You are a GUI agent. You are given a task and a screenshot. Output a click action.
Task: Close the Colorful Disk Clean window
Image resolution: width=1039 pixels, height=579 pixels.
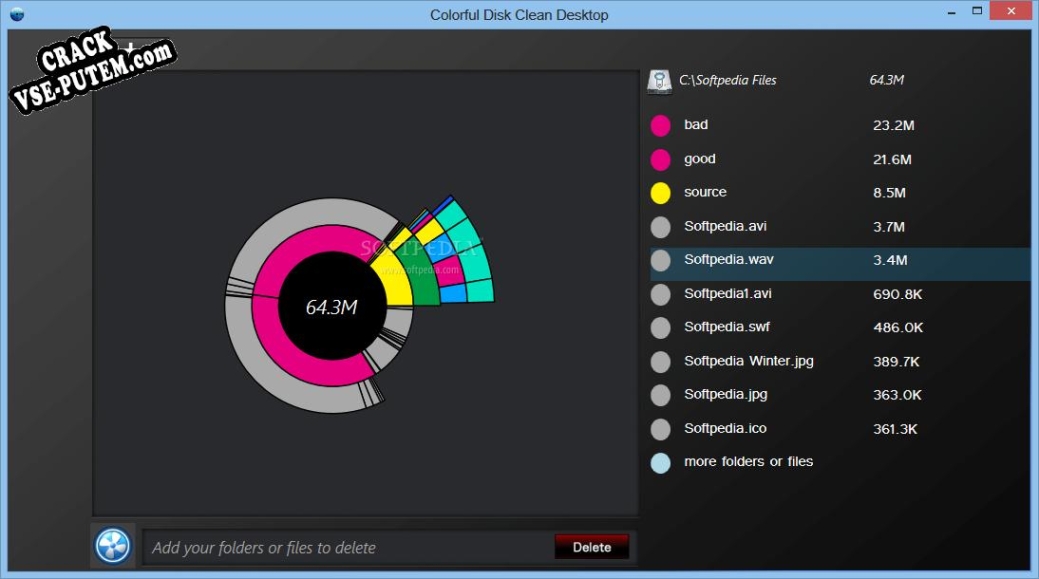pyautogui.click(x=1011, y=11)
